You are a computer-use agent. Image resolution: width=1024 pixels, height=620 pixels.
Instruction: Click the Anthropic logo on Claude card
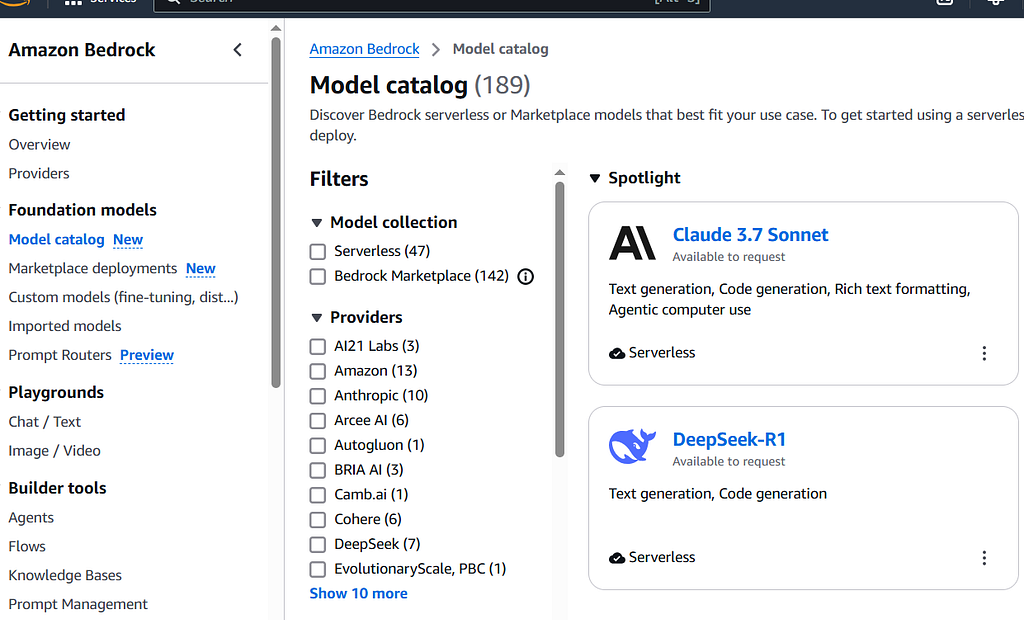click(632, 243)
